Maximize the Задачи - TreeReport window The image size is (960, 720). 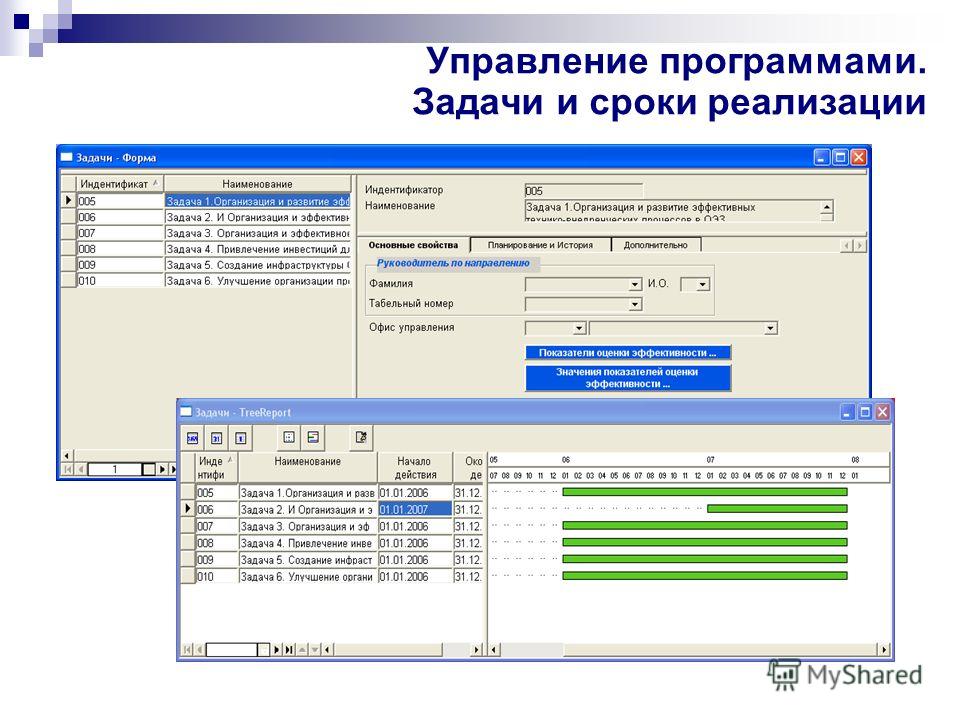click(864, 412)
